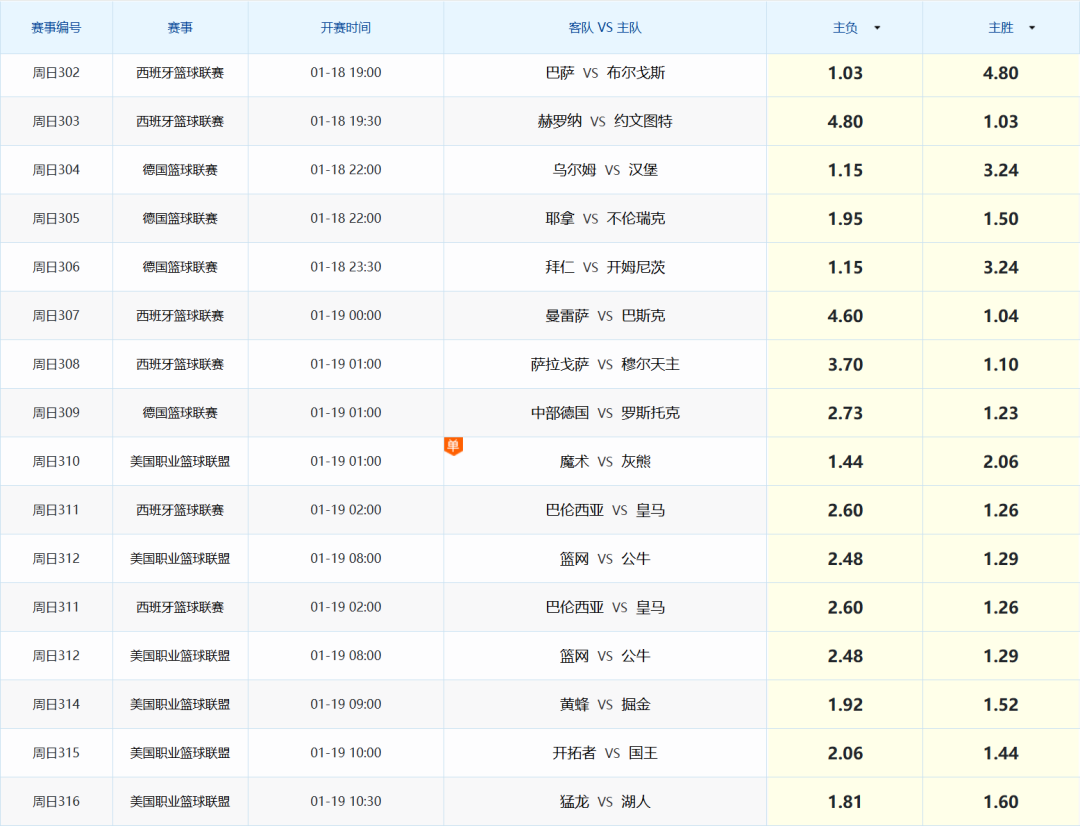Click the orange 单 badge on 魔术 VS 灰熊 row

[x=453, y=446]
